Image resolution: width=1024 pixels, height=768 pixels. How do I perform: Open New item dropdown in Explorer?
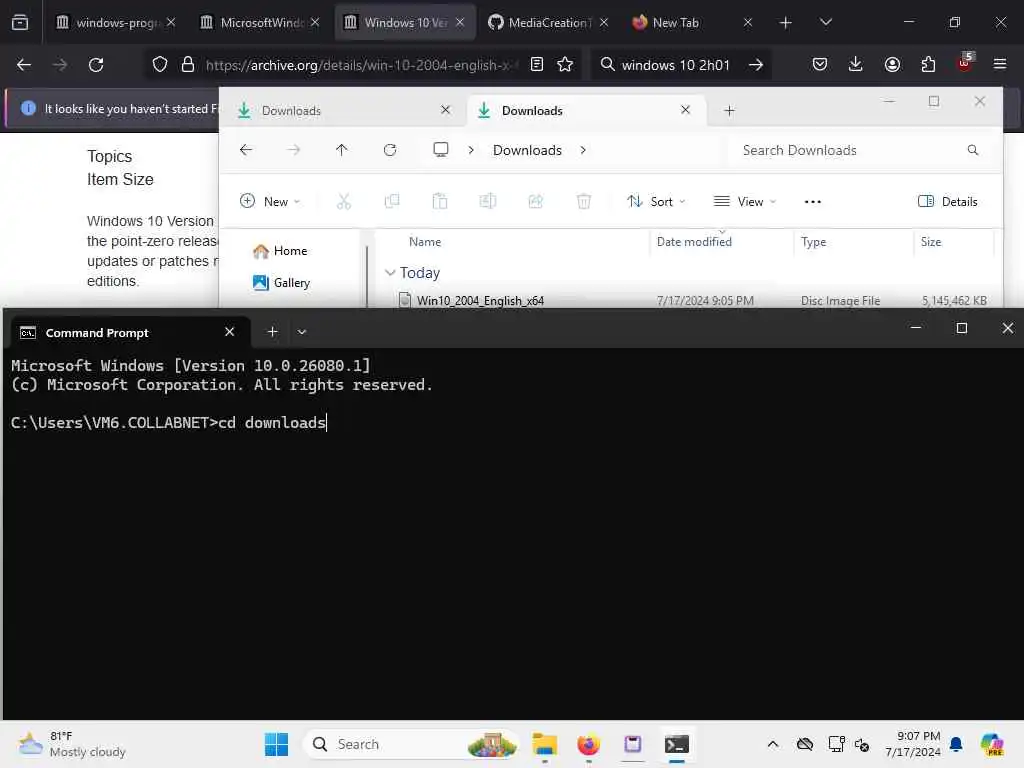[x=270, y=201]
